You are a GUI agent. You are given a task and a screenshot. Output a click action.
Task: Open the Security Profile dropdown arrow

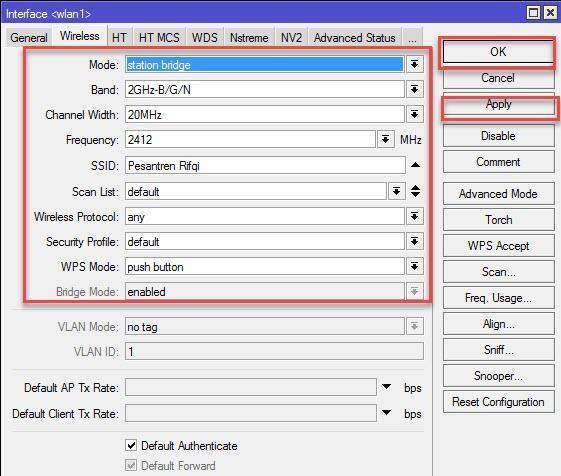414,242
